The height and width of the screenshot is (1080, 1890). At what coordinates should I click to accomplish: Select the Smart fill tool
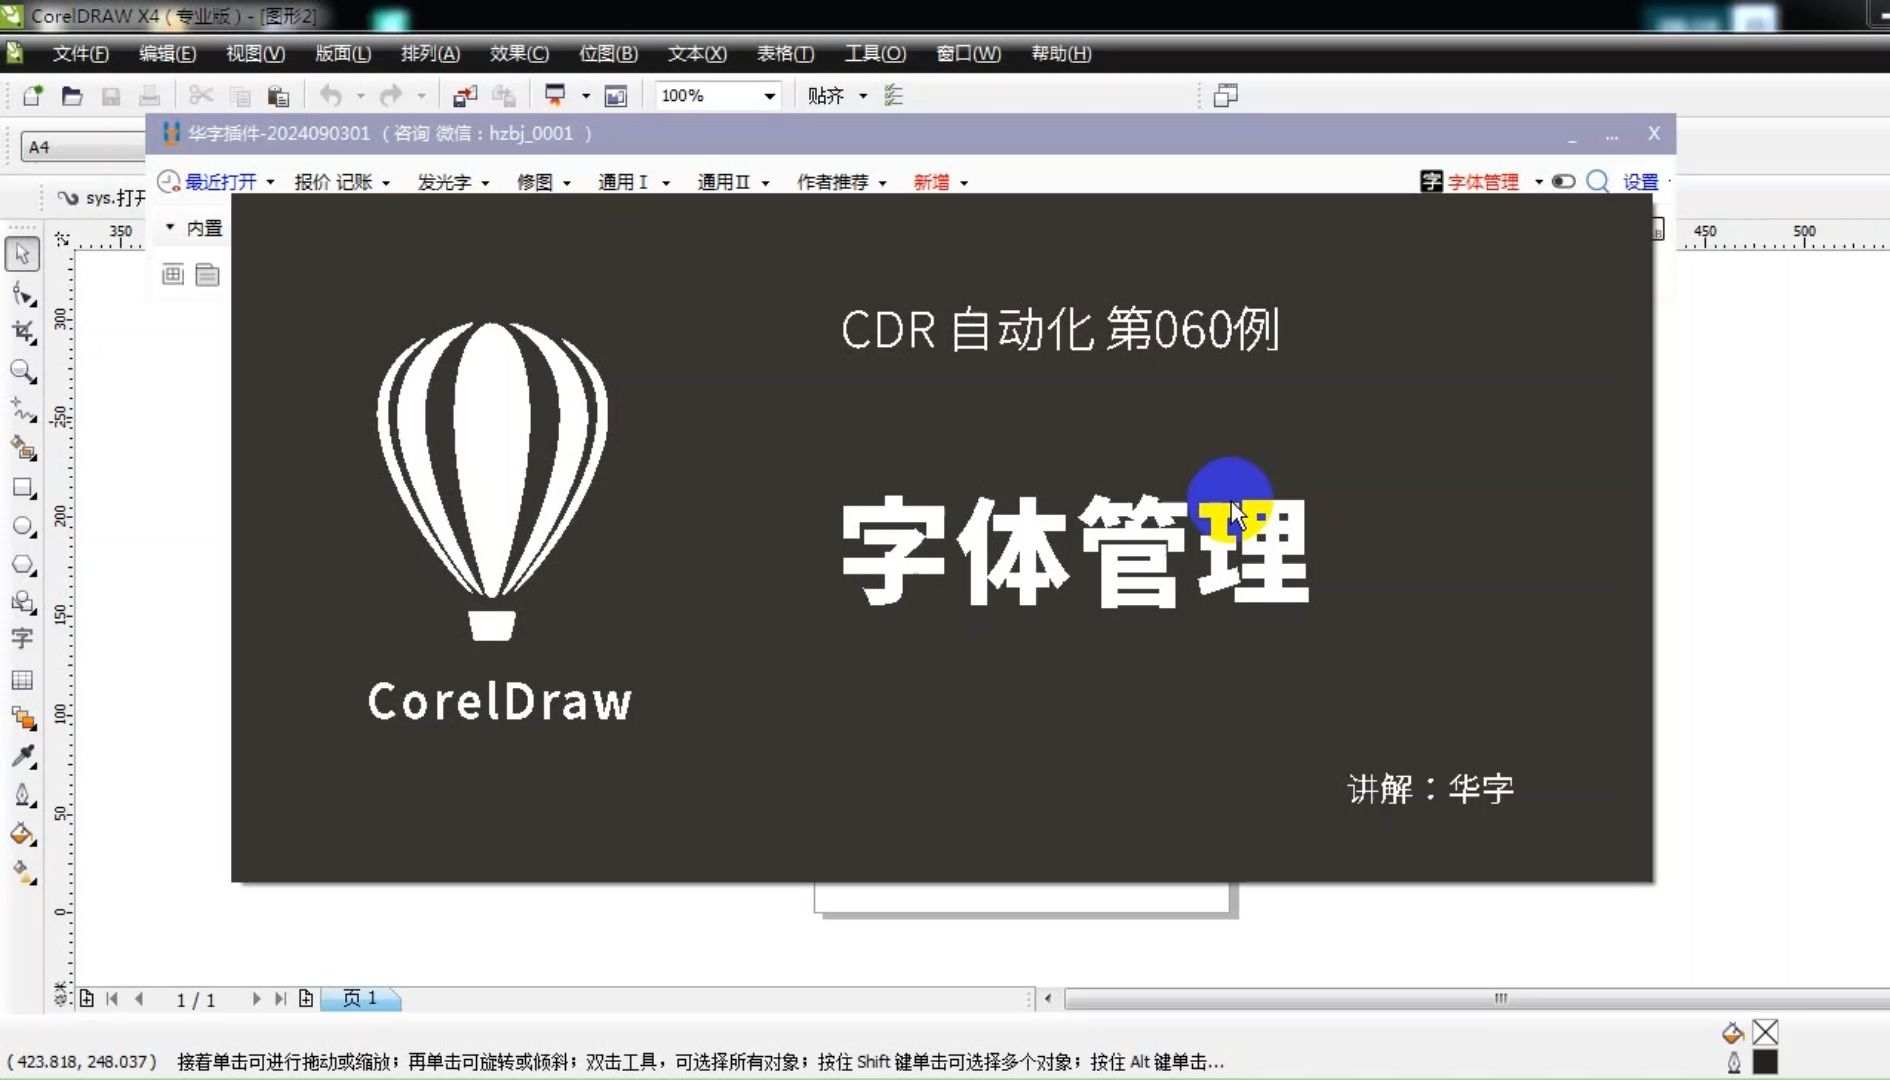(23, 448)
